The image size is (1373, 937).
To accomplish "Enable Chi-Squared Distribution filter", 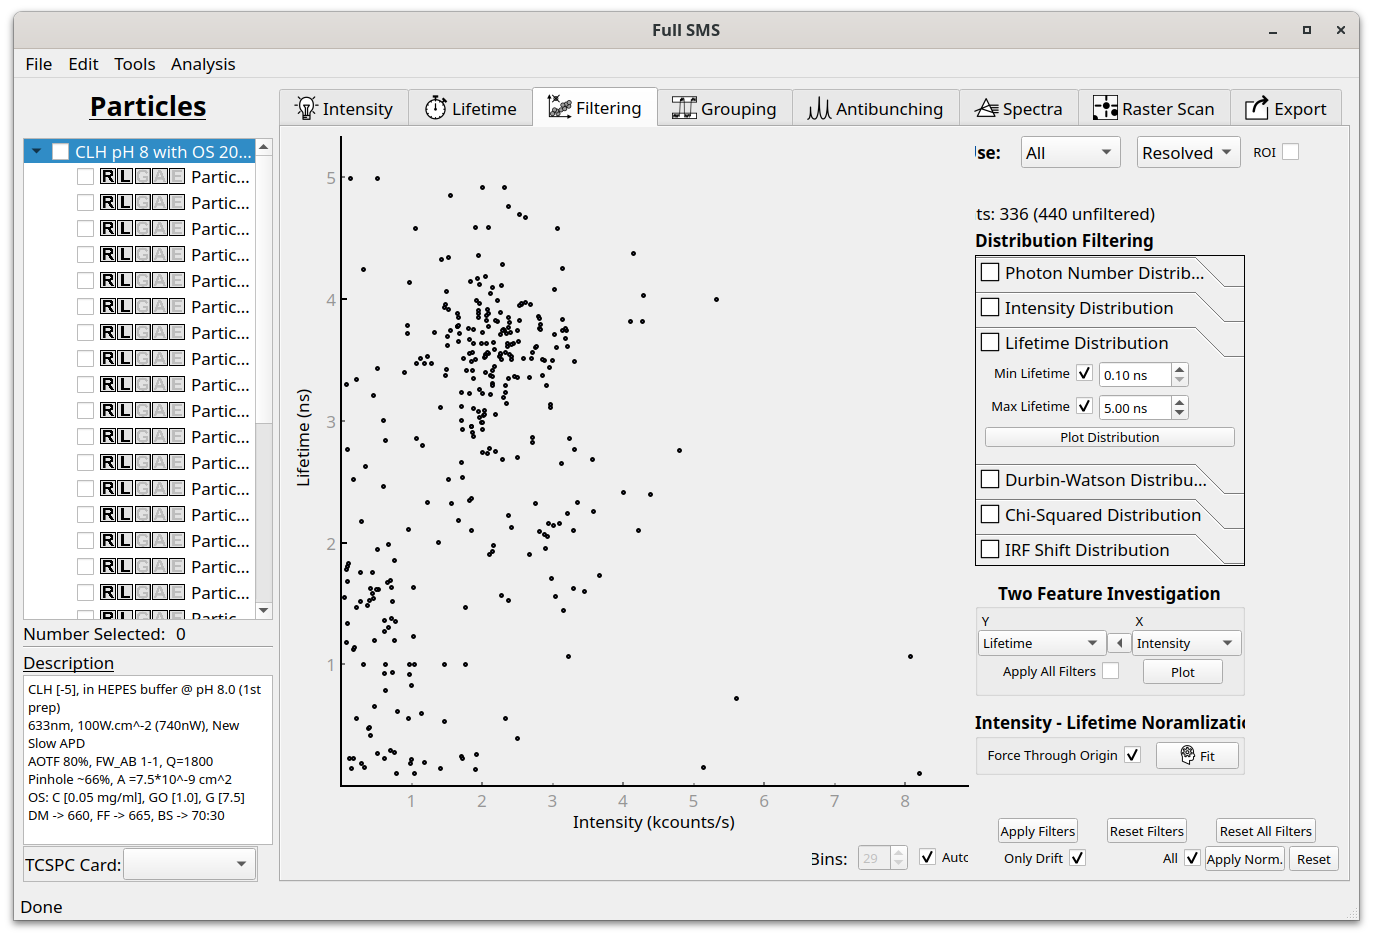I will click(x=991, y=514).
